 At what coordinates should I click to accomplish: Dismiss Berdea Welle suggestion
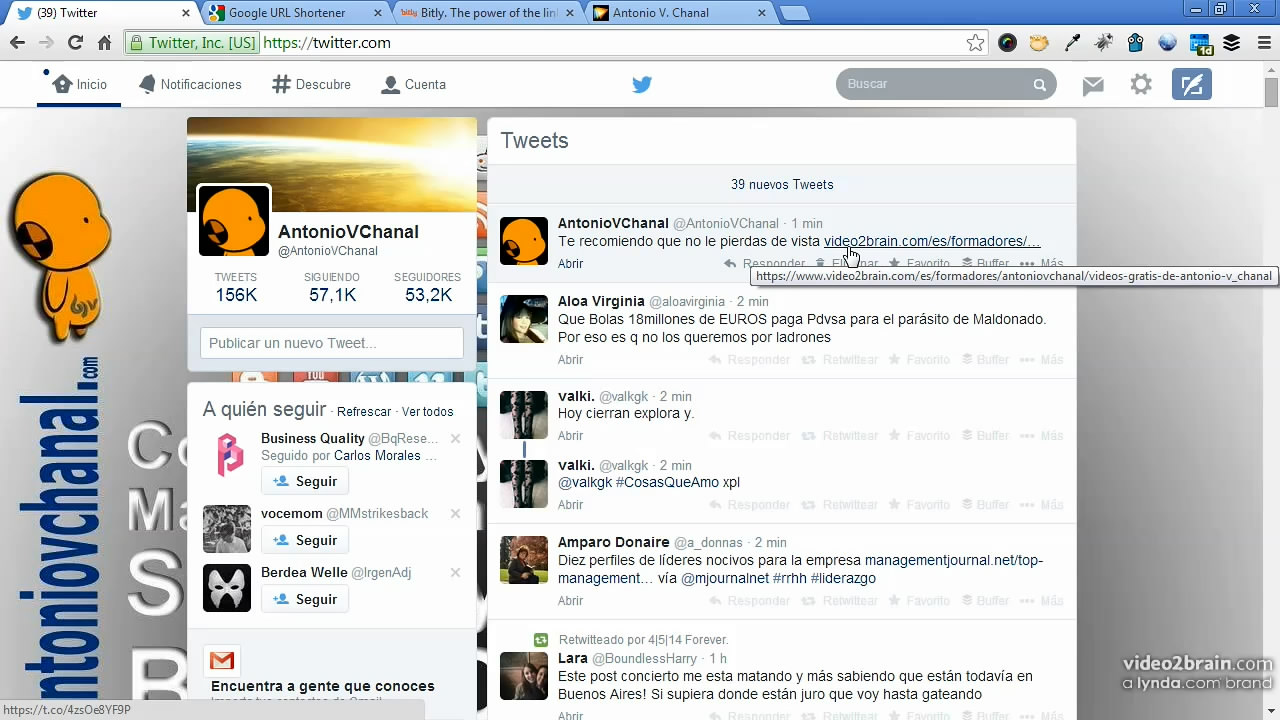point(455,573)
